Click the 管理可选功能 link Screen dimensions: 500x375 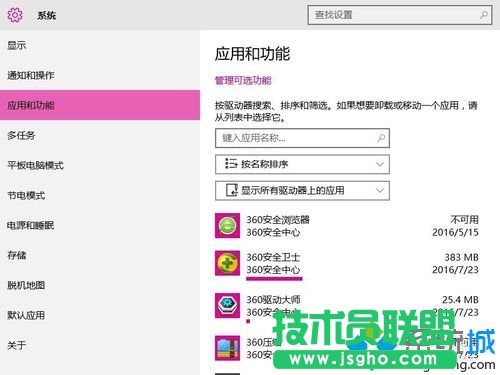coord(243,80)
